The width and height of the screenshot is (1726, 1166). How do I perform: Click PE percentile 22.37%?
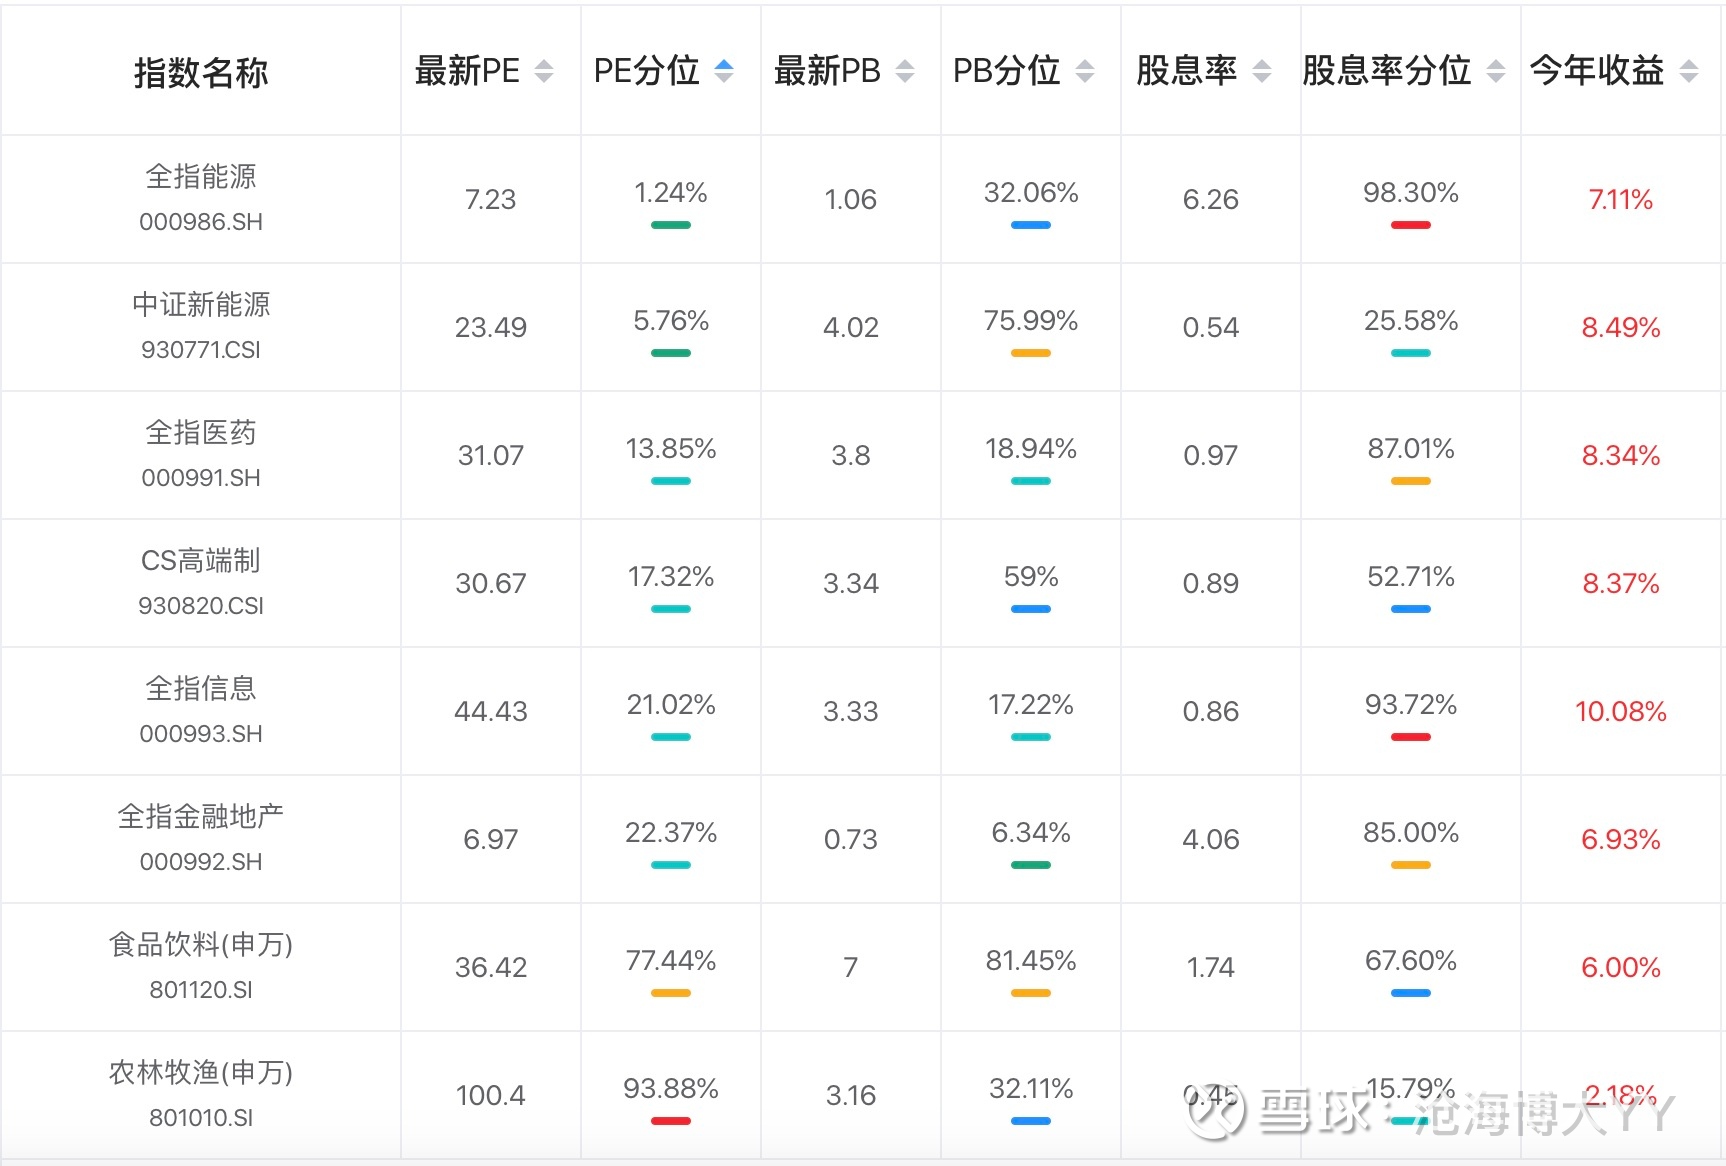pyautogui.click(x=671, y=833)
